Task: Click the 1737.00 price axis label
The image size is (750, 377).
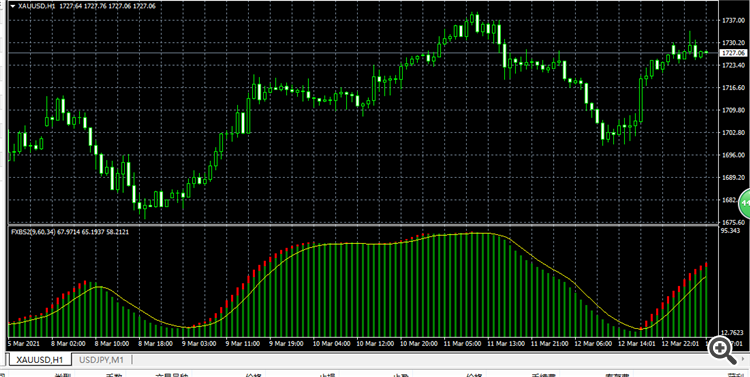Action: [733, 20]
